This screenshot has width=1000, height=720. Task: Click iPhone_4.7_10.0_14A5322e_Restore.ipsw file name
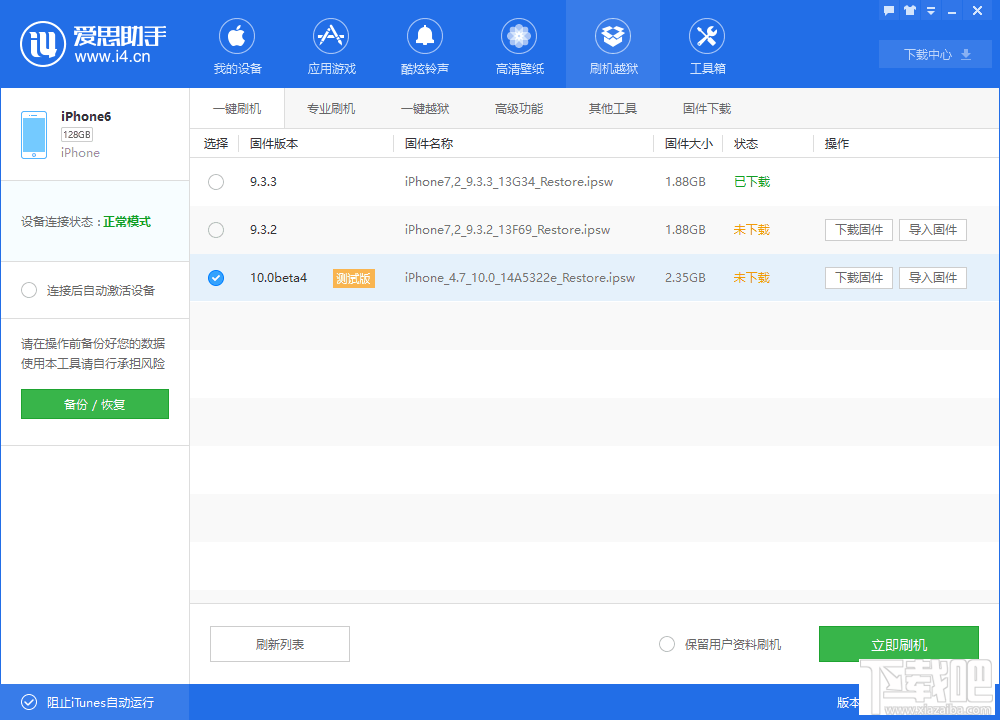pos(520,278)
